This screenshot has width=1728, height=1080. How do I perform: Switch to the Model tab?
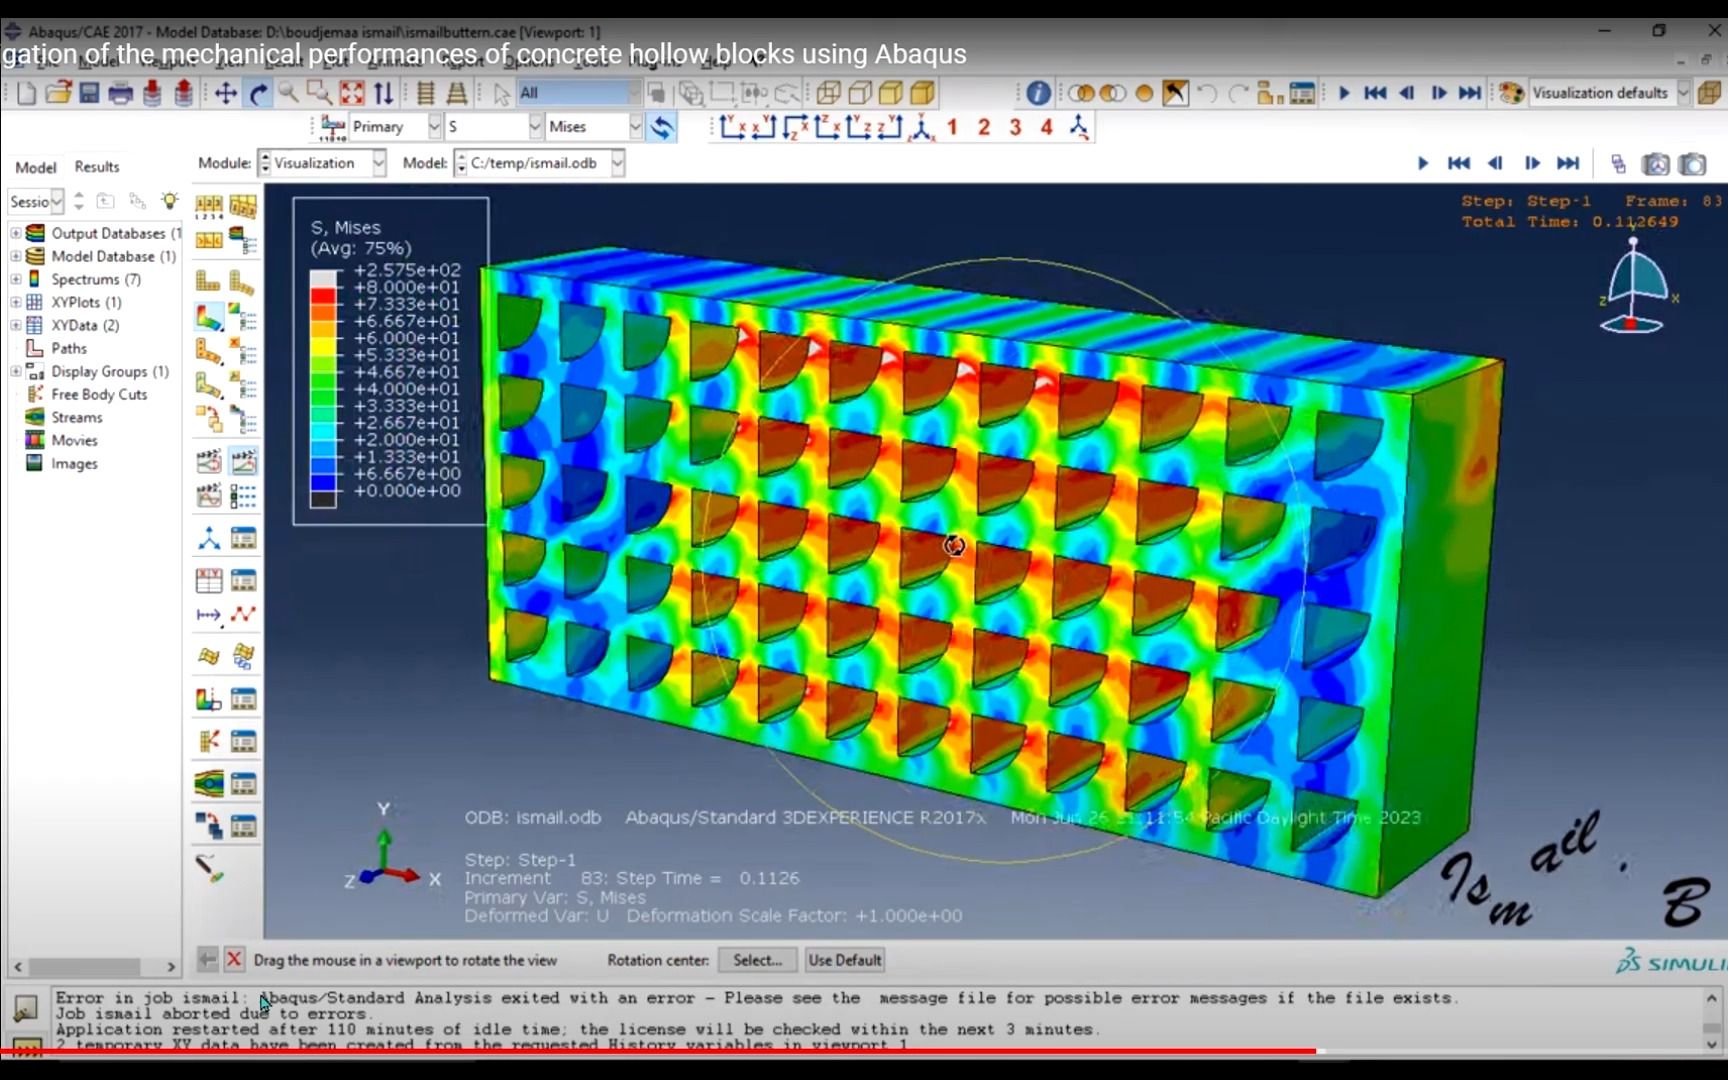tap(36, 167)
